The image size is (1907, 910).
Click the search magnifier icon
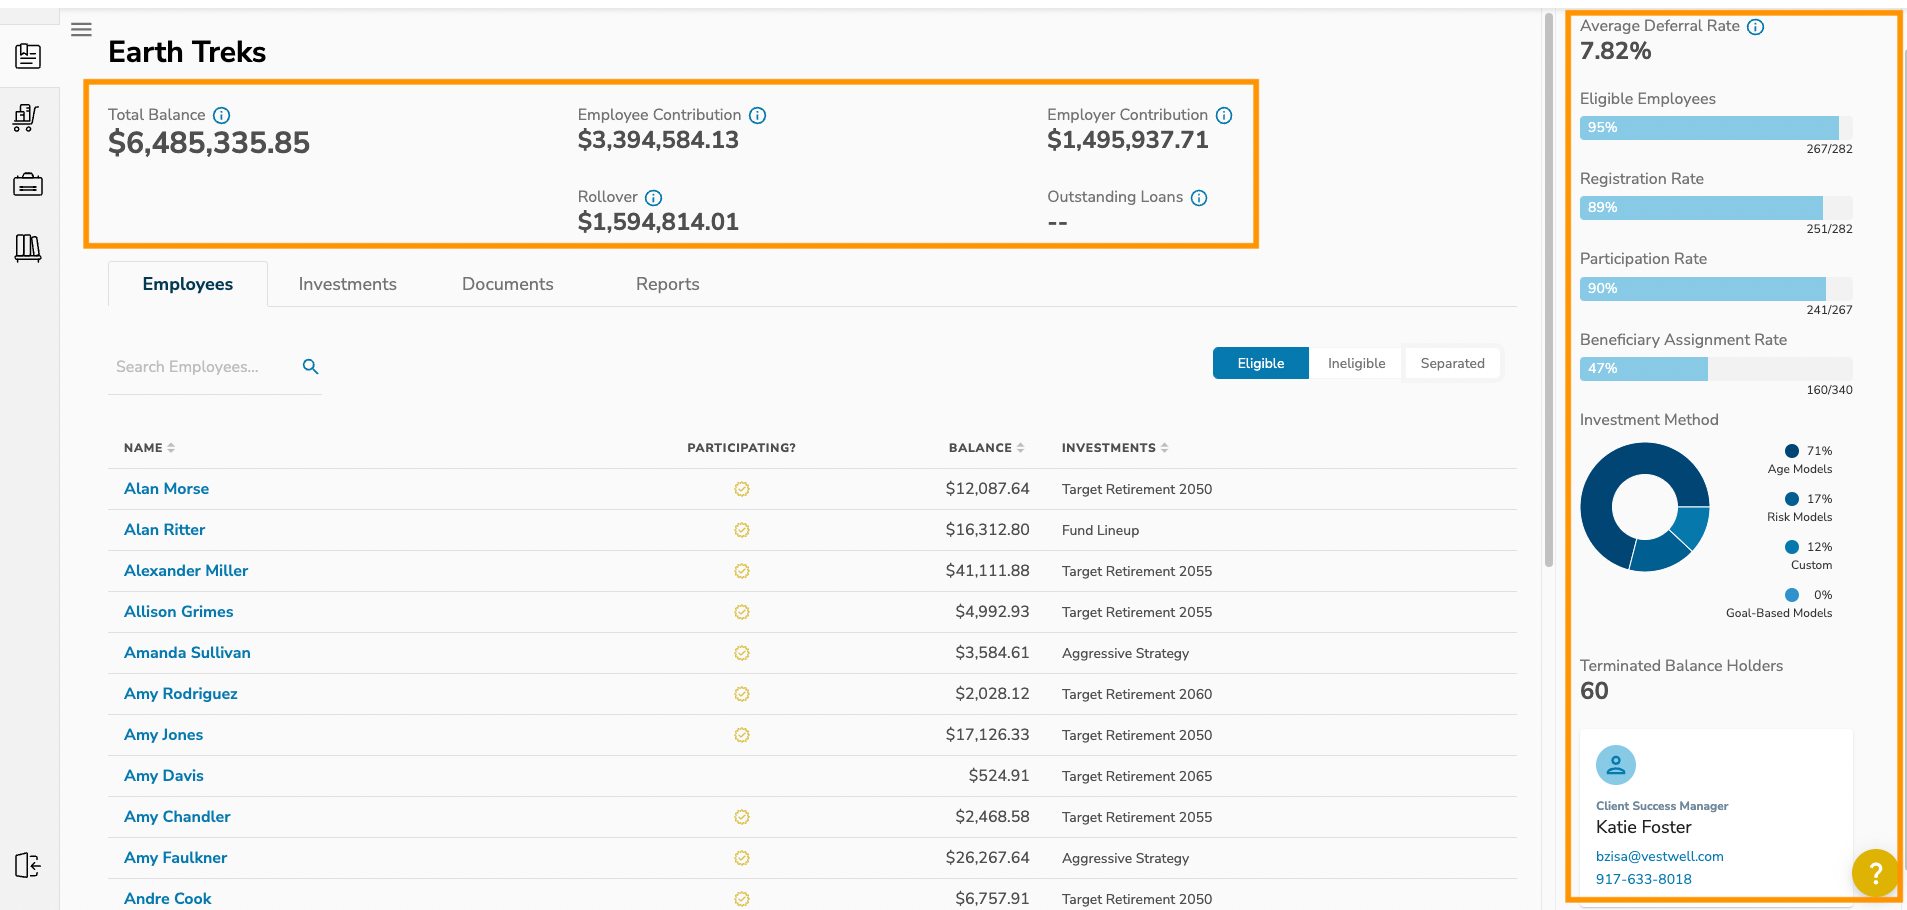[311, 367]
